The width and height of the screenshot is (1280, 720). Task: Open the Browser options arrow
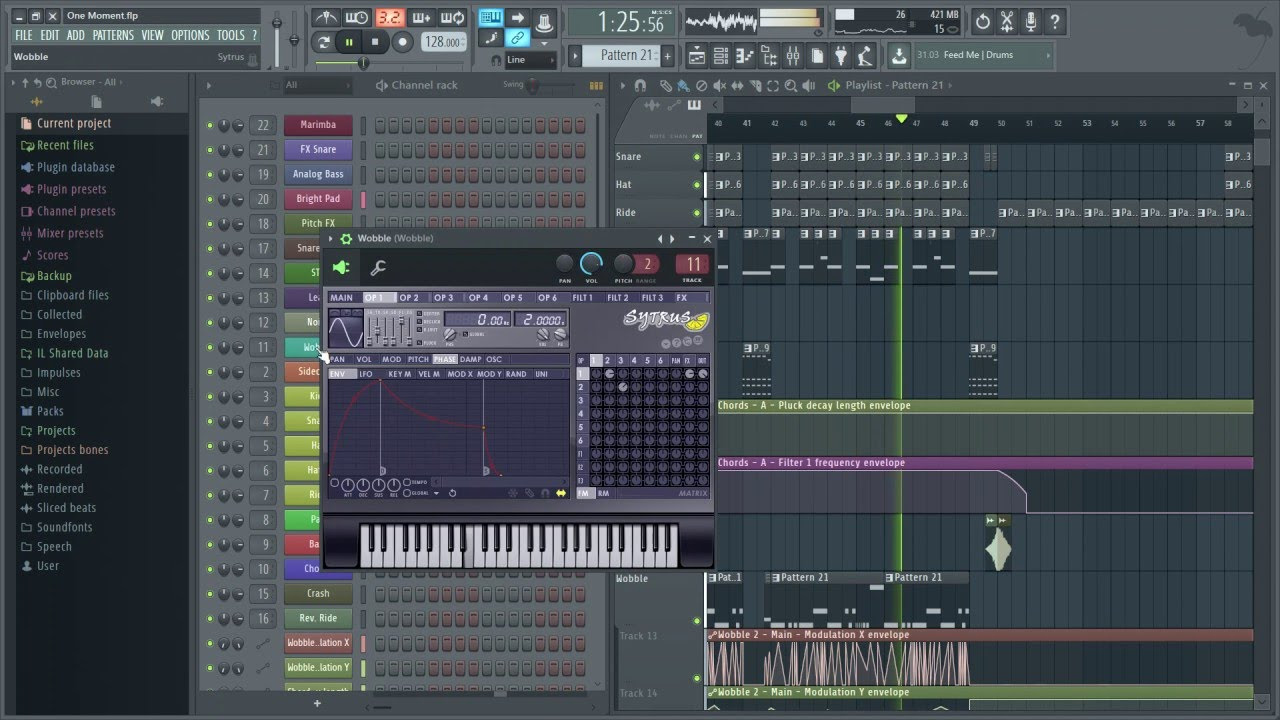click(x=12, y=83)
